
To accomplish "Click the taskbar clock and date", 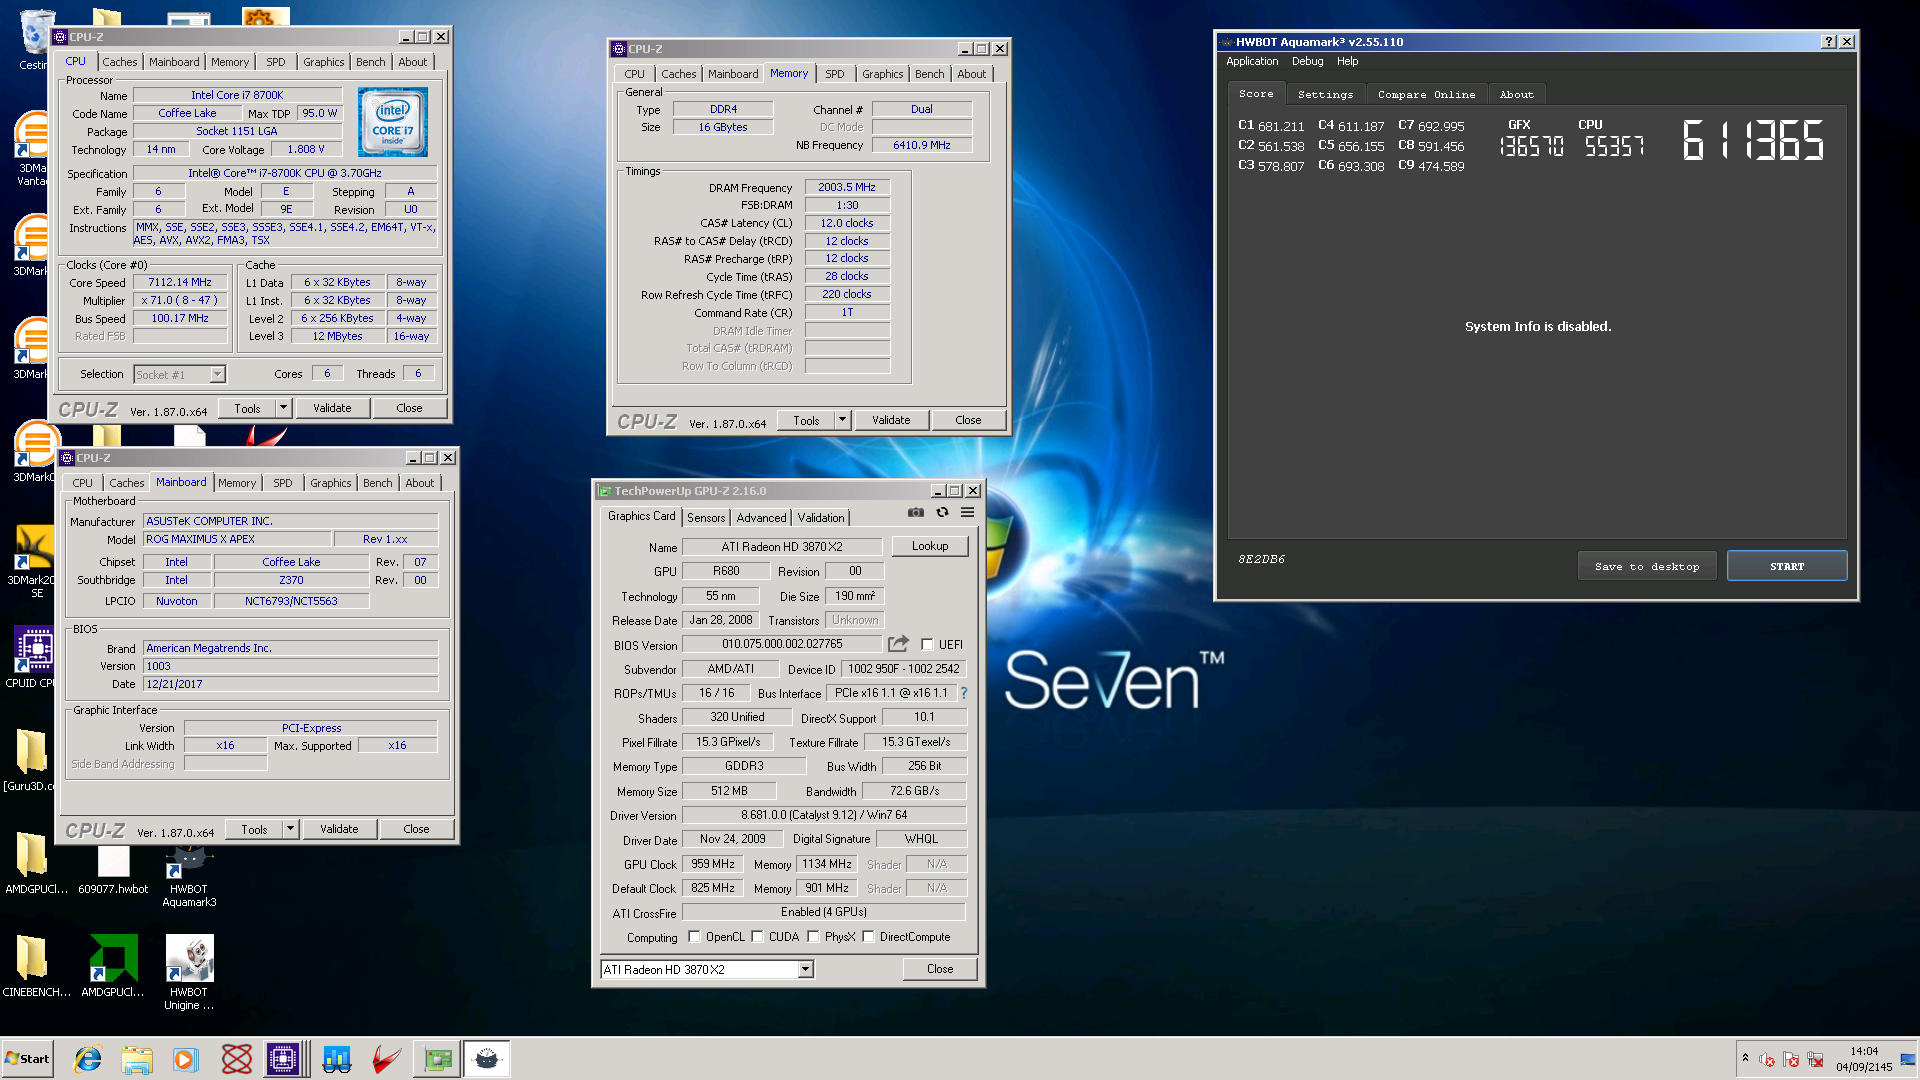I will (1863, 1059).
